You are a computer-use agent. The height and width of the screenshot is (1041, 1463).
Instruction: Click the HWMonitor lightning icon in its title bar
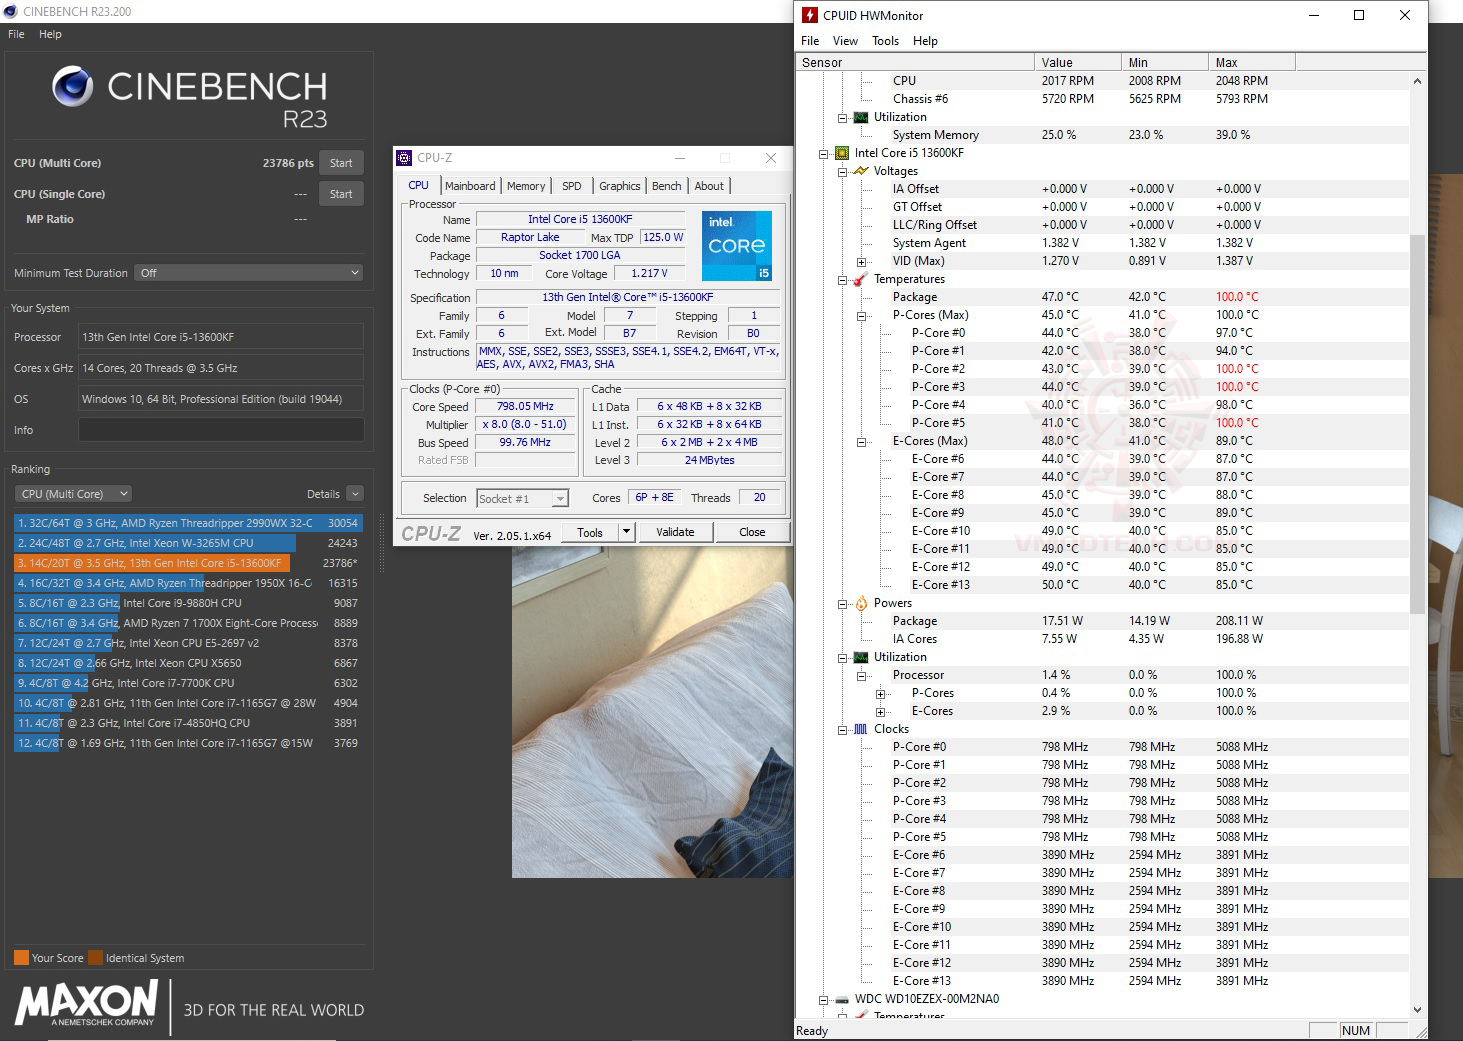click(810, 15)
